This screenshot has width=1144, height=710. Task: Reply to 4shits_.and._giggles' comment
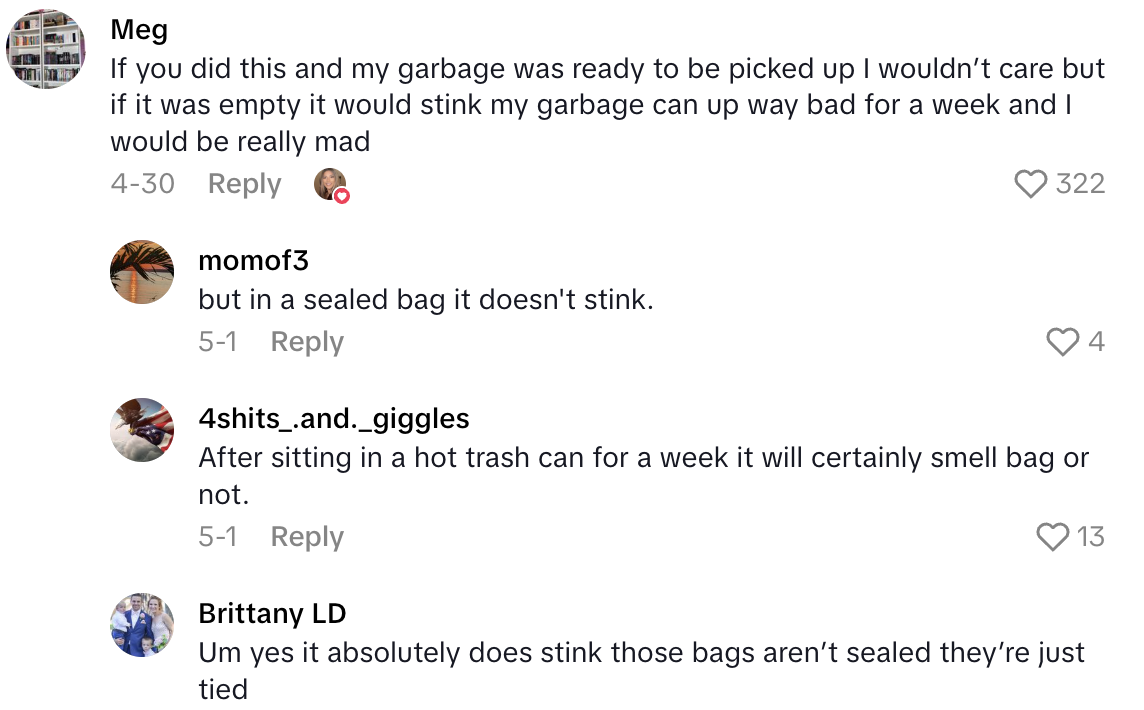pos(307,537)
